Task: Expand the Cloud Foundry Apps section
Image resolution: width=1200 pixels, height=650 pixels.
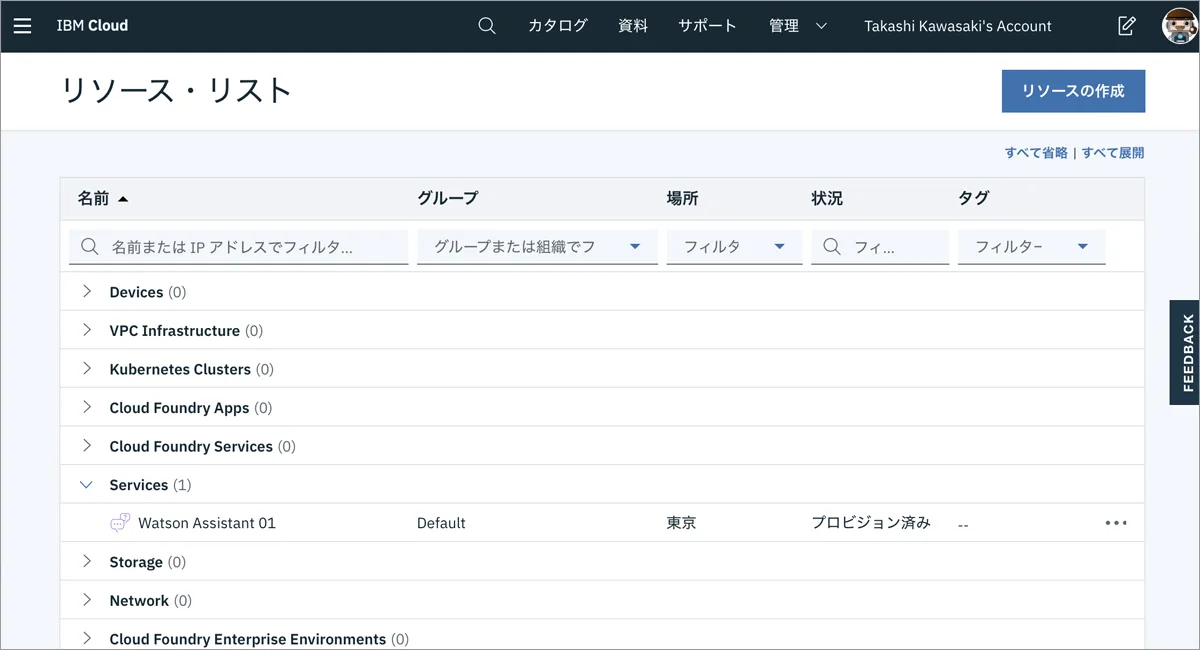Action: pos(87,407)
